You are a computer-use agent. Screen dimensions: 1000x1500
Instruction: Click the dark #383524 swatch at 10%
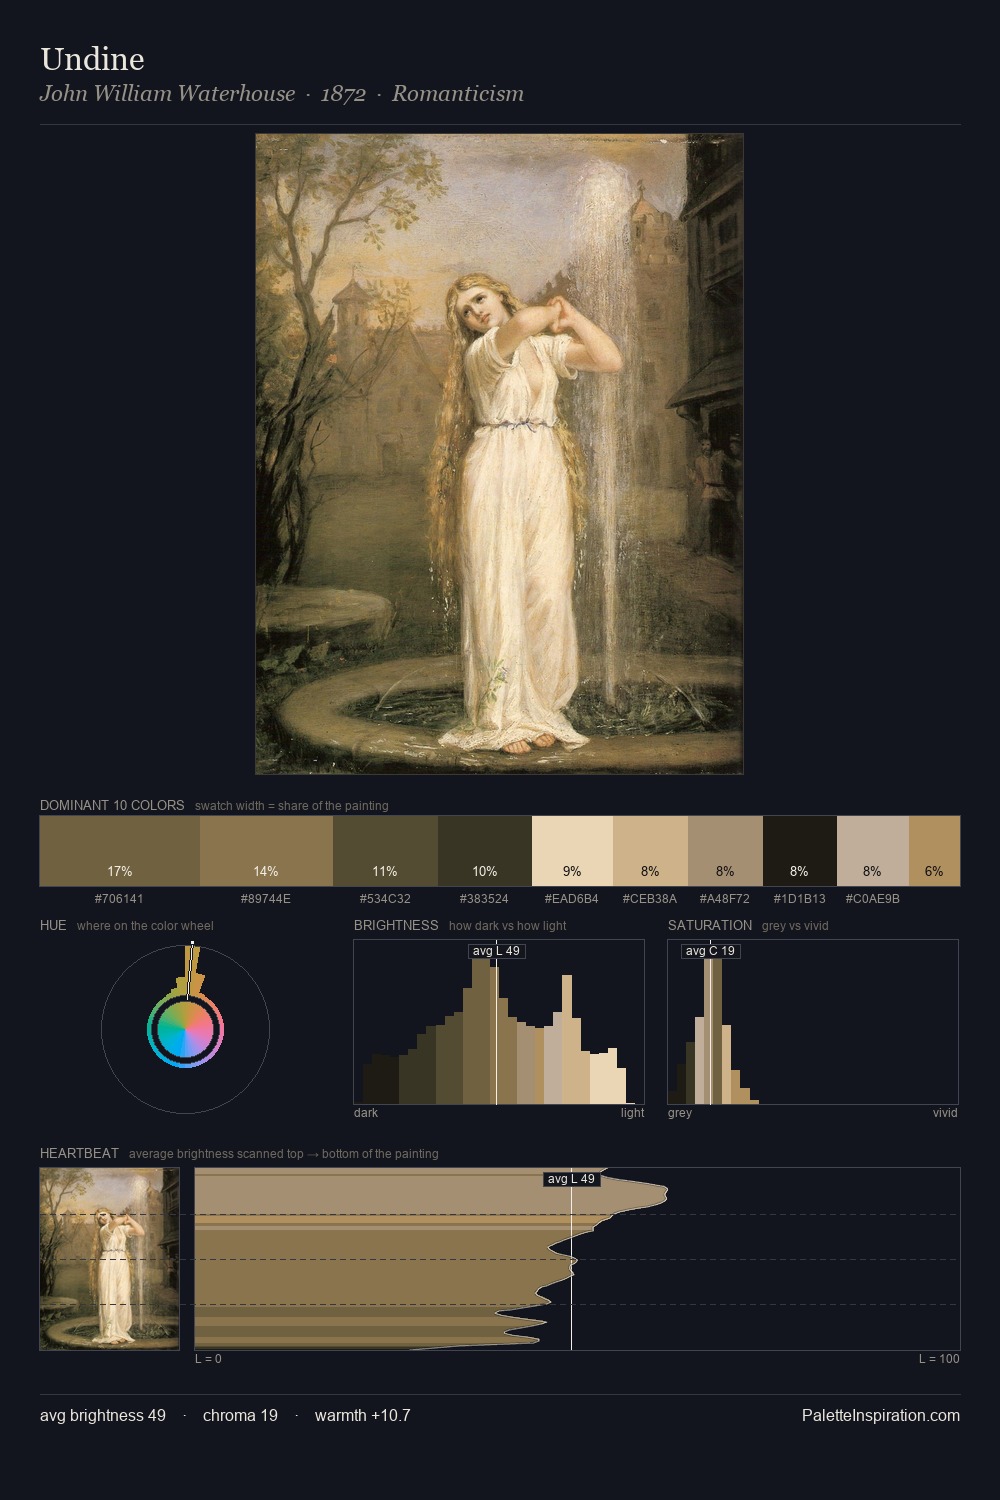click(x=485, y=851)
